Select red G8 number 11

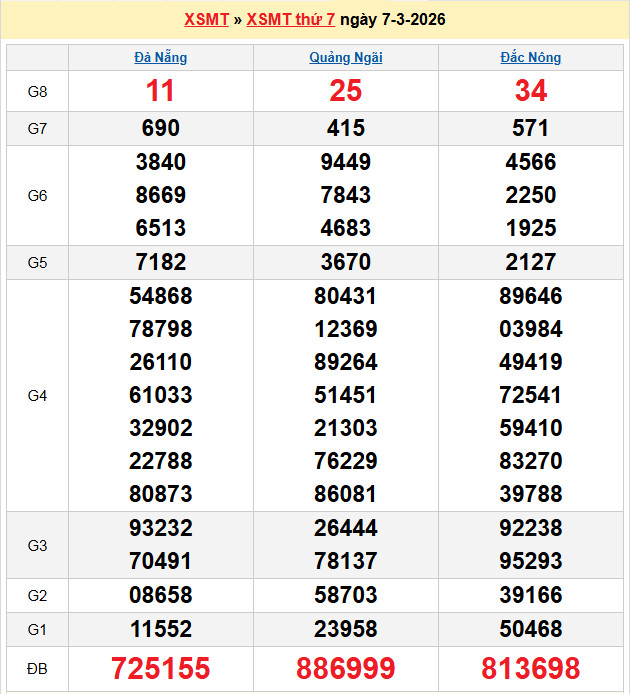click(x=161, y=92)
